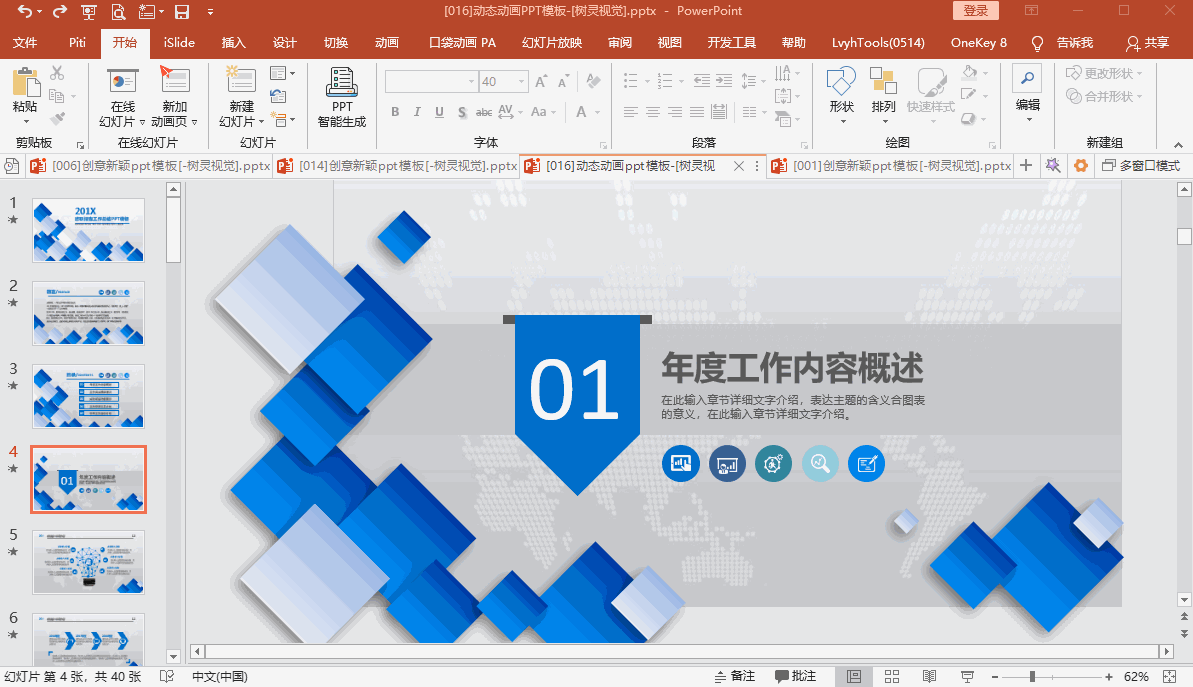This screenshot has height=687, width=1193.
Task: Click the 新加动画页 icon
Action: tap(174, 81)
